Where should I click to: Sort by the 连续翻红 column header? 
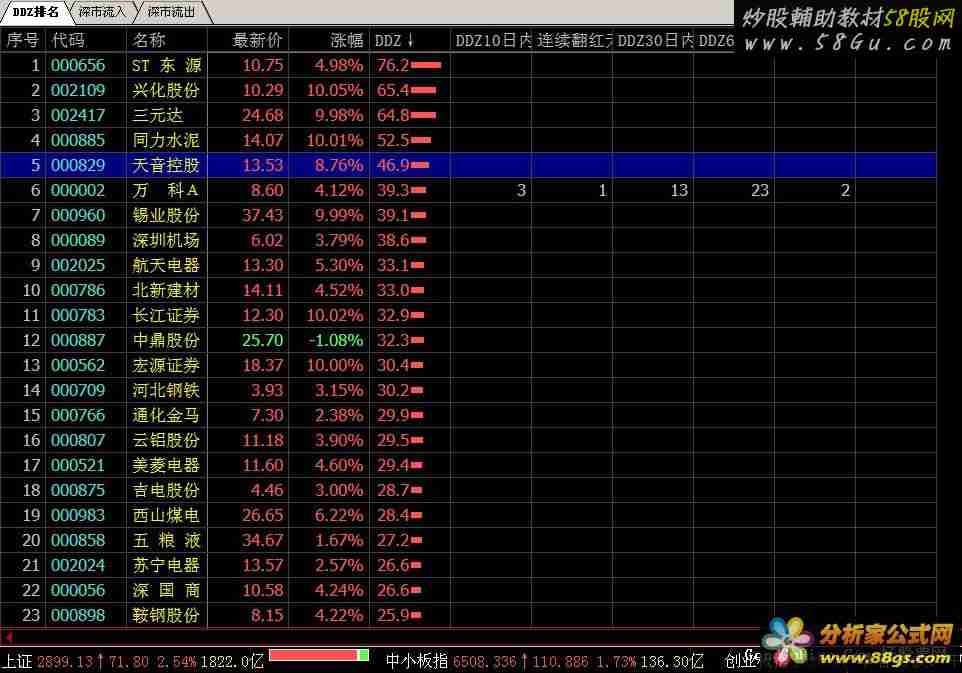(x=574, y=40)
